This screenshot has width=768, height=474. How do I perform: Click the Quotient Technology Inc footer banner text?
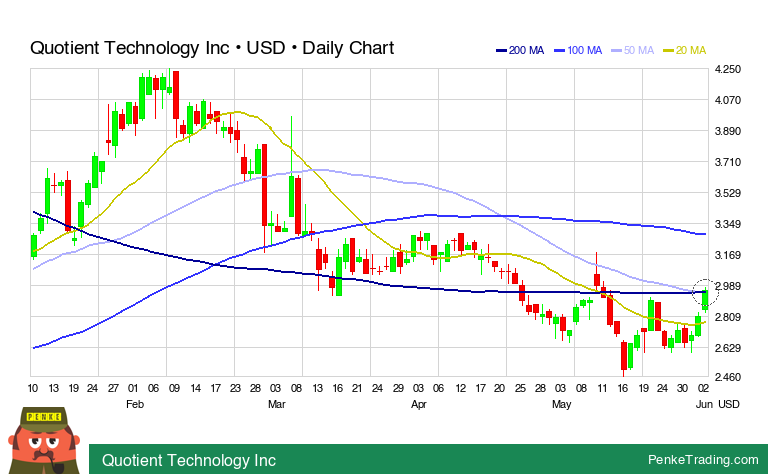coord(189,460)
